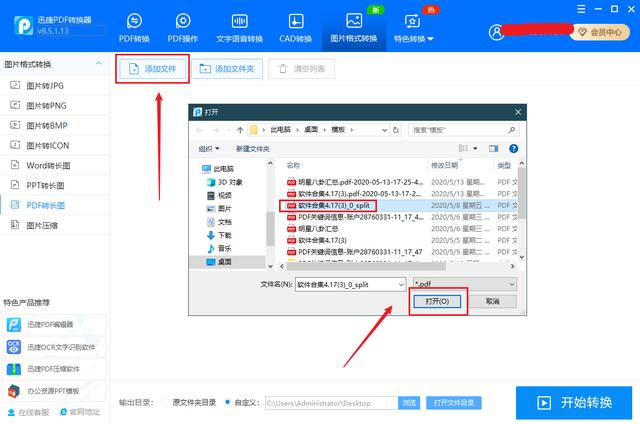Toggle the preview pane icon in dialog
The height and width of the screenshot is (424, 640).
click(493, 149)
